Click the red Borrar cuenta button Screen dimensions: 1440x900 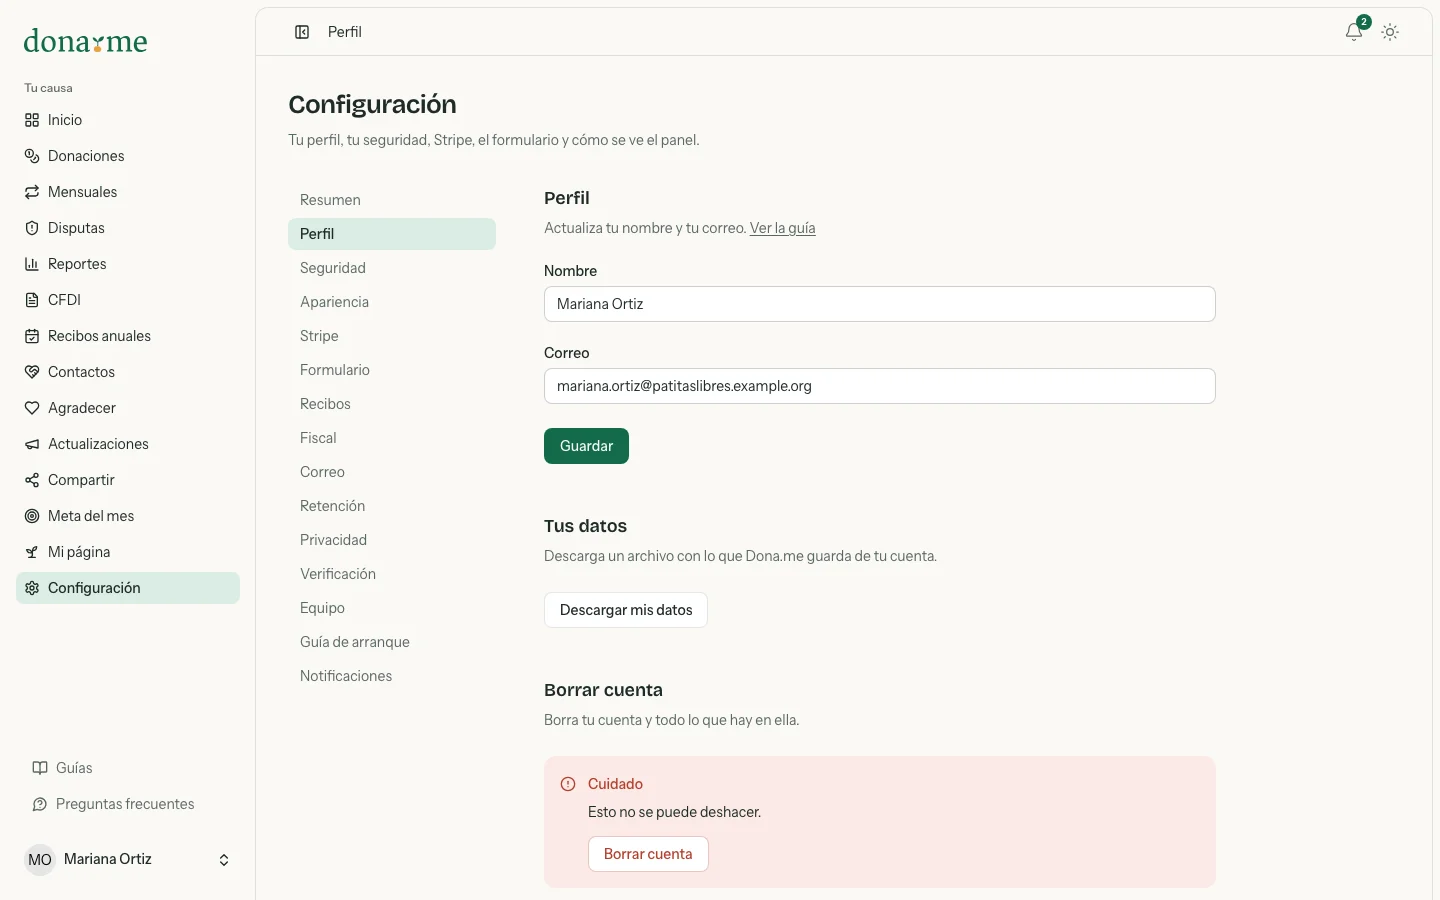tap(648, 854)
